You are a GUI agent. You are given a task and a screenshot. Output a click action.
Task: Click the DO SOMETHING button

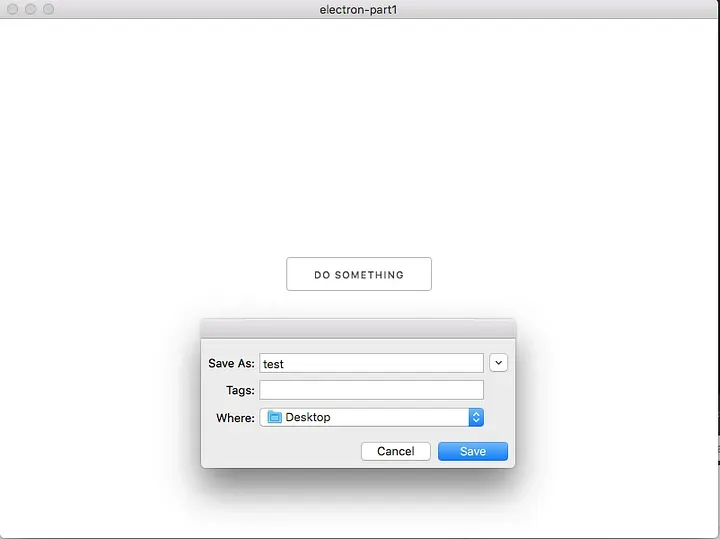coord(359,274)
